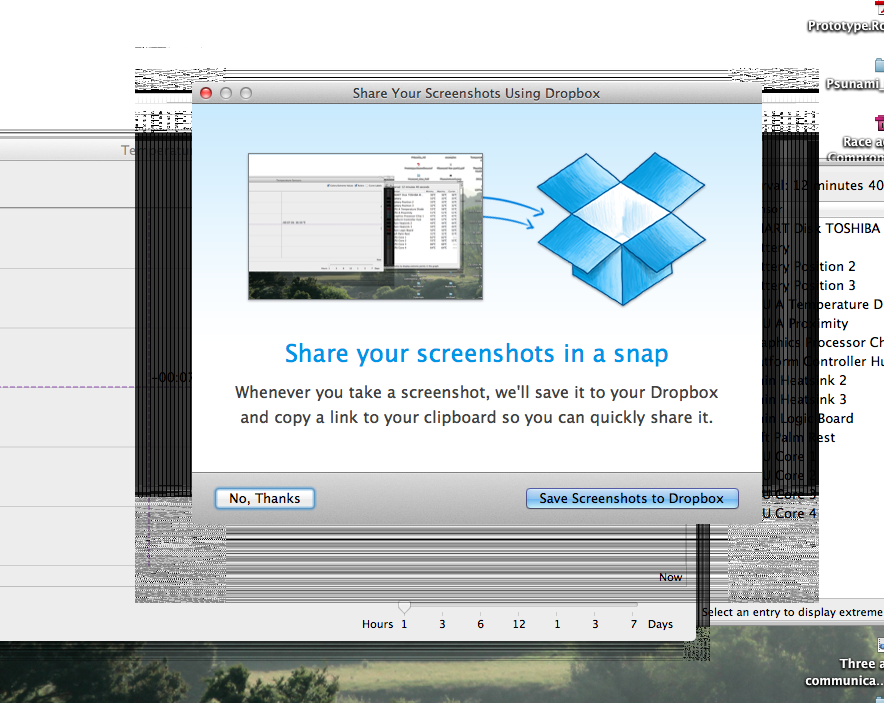This screenshot has width=884, height=703.
Task: Click the Hours label by the slider
Action: (x=377, y=624)
